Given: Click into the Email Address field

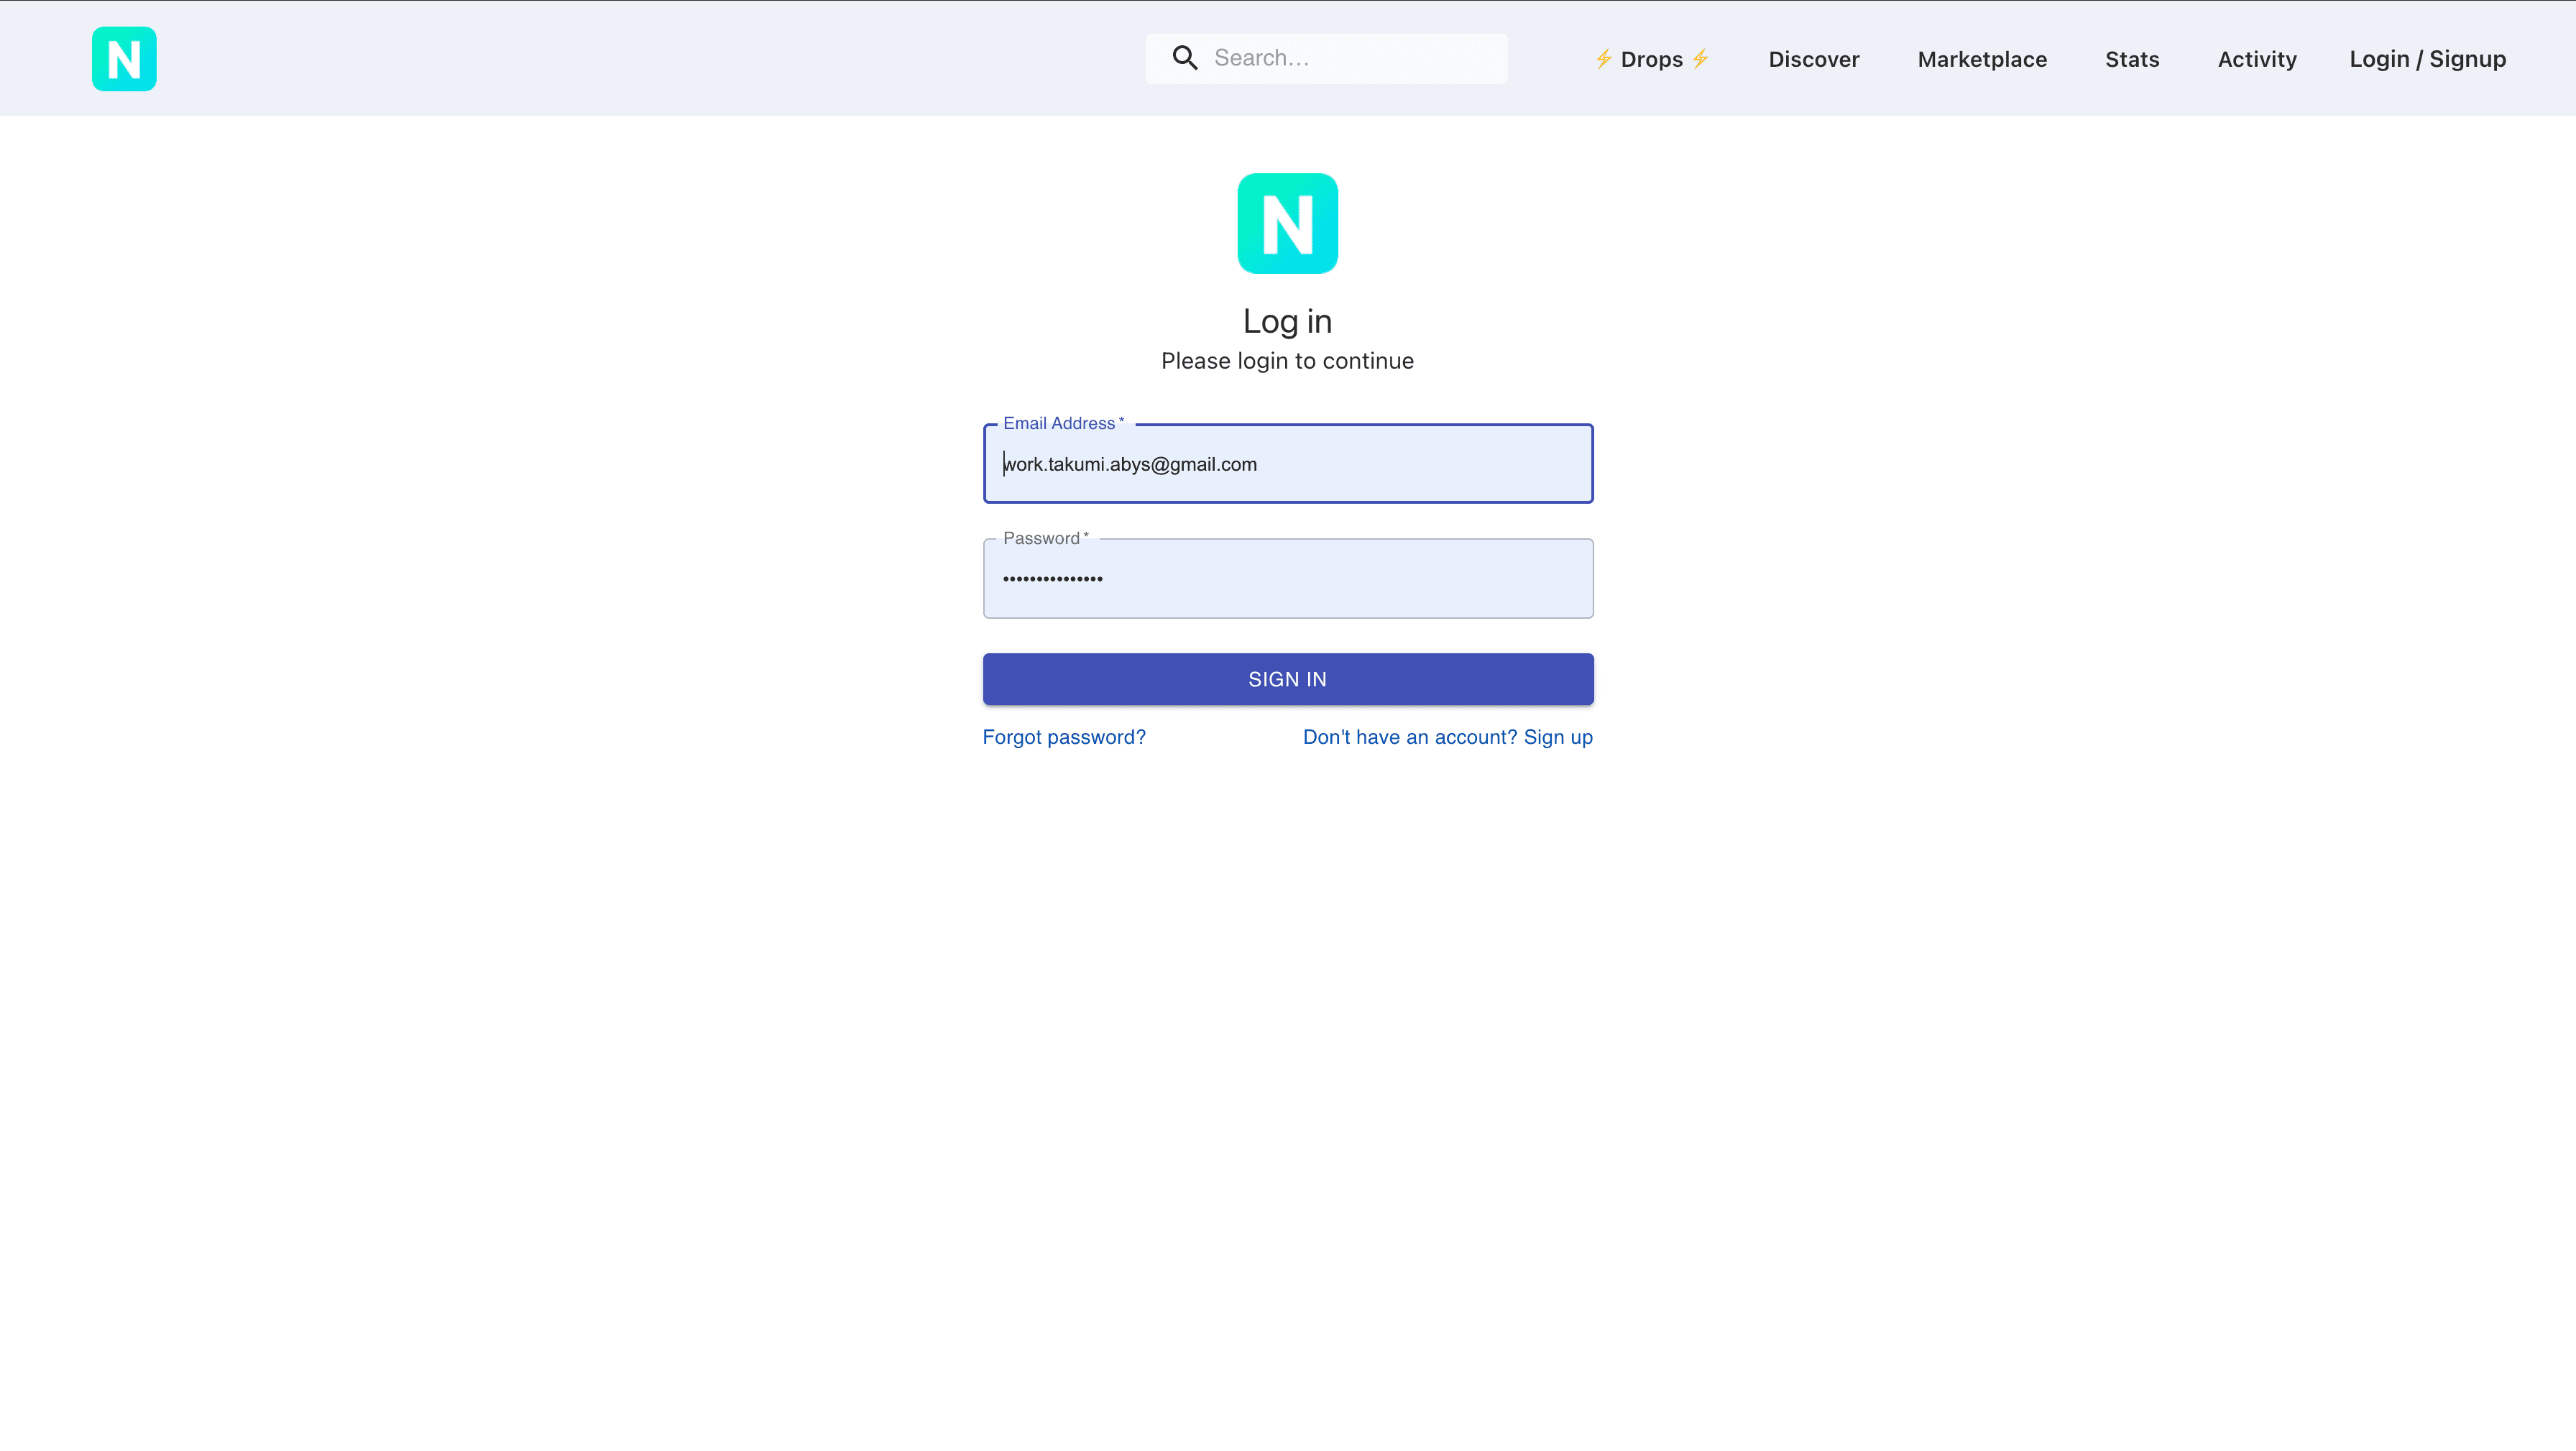Looking at the screenshot, I should (x=1288, y=464).
